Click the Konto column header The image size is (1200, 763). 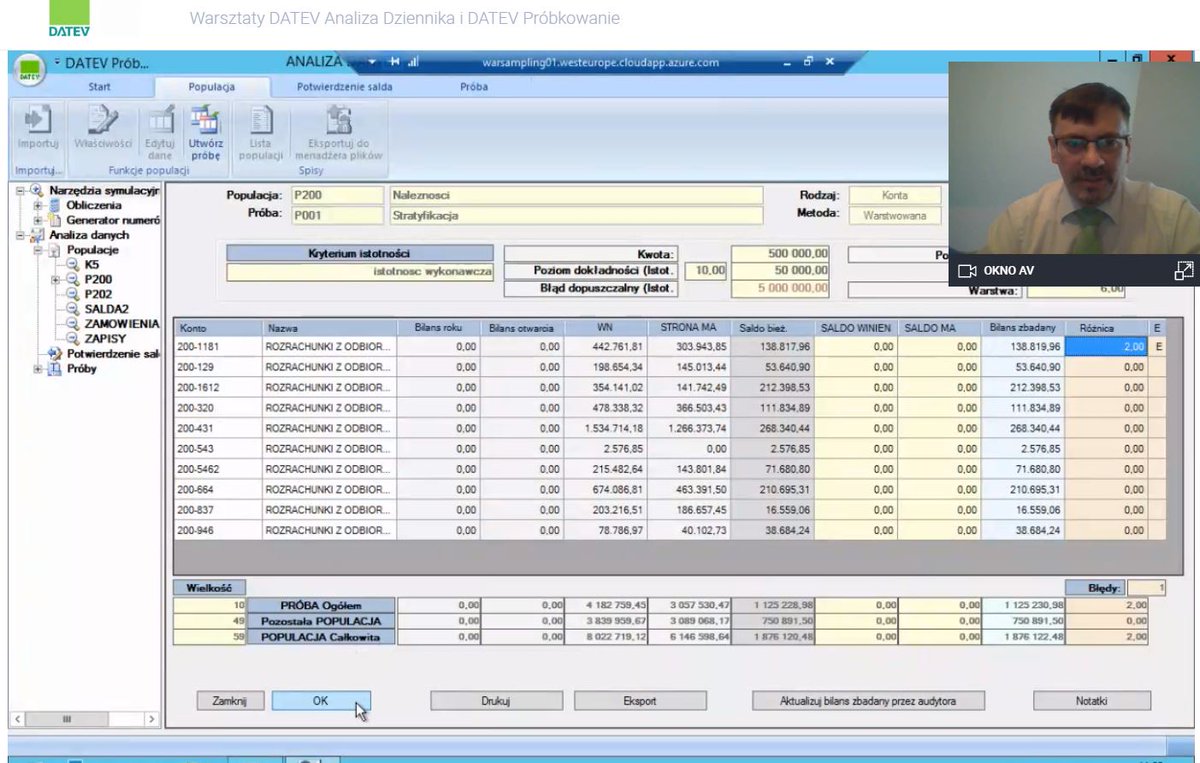pyautogui.click(x=218, y=327)
